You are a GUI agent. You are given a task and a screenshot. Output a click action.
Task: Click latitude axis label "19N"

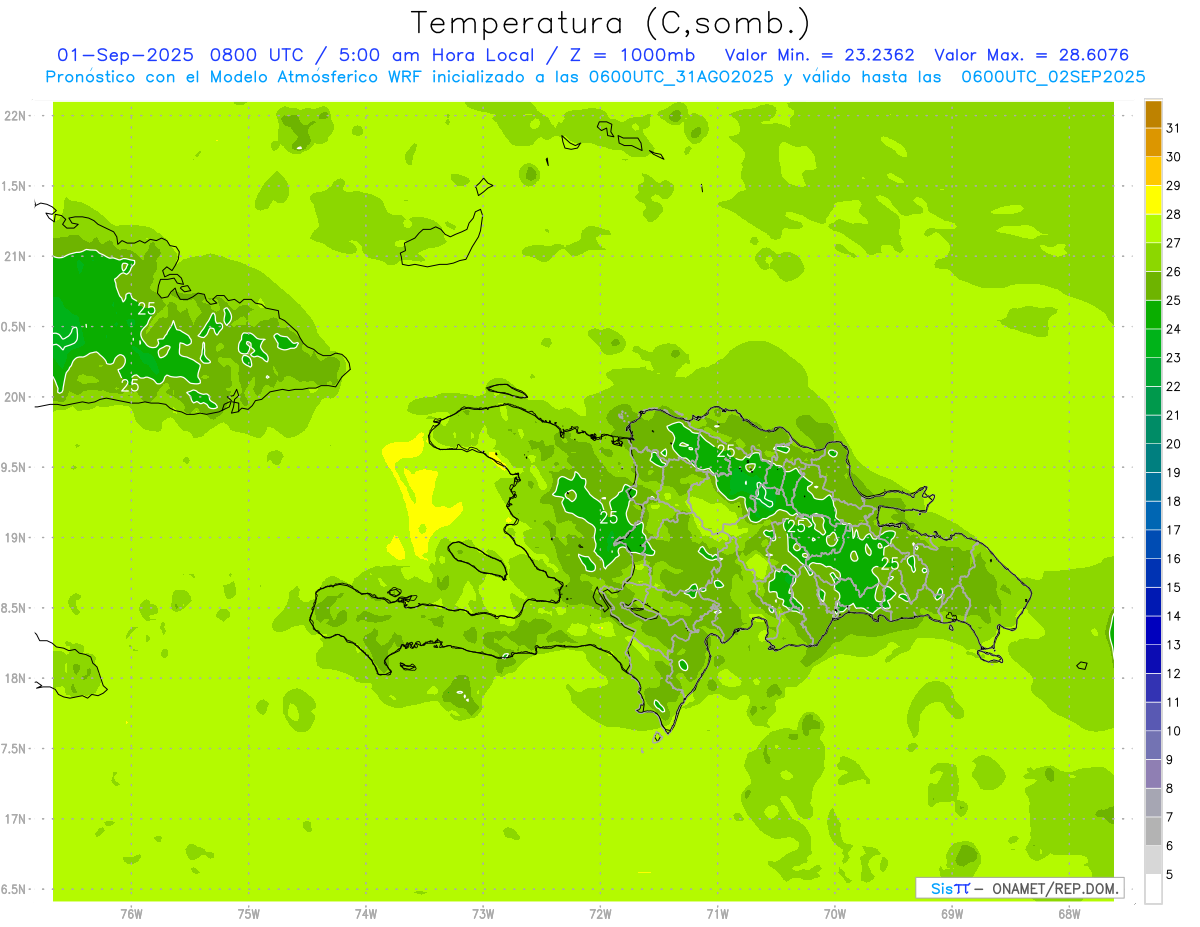[x=16, y=538]
